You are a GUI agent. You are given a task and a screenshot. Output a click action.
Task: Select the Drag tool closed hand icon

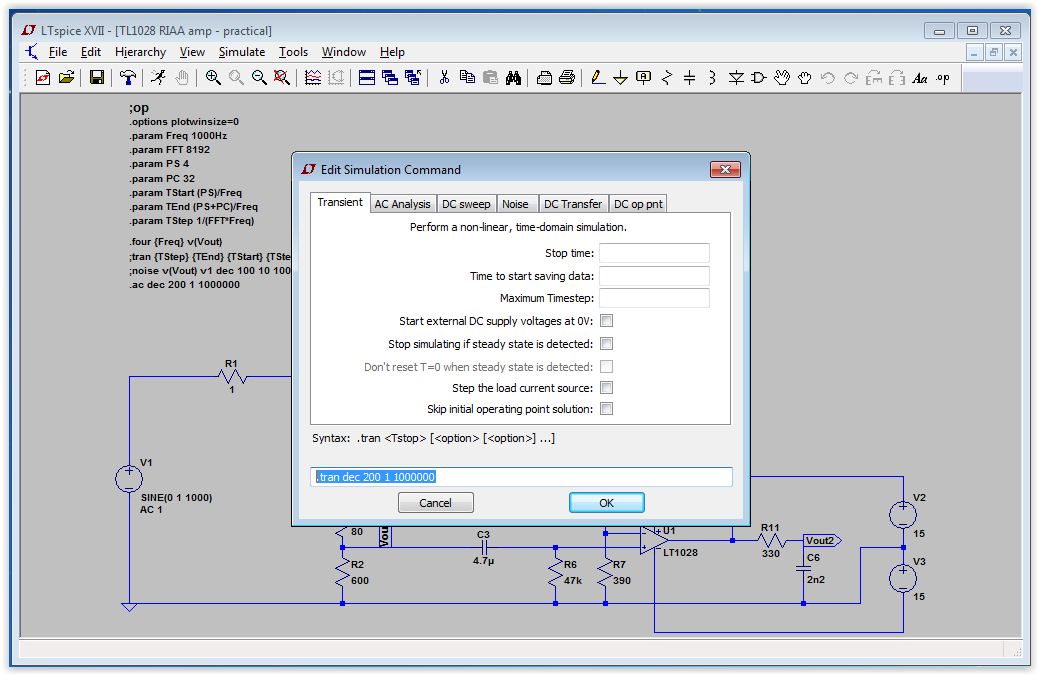(x=804, y=78)
